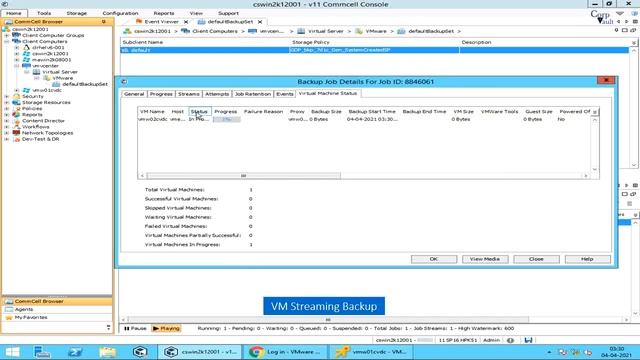Sort by Backup Start Time column
640x360 pixels.
click(372, 111)
